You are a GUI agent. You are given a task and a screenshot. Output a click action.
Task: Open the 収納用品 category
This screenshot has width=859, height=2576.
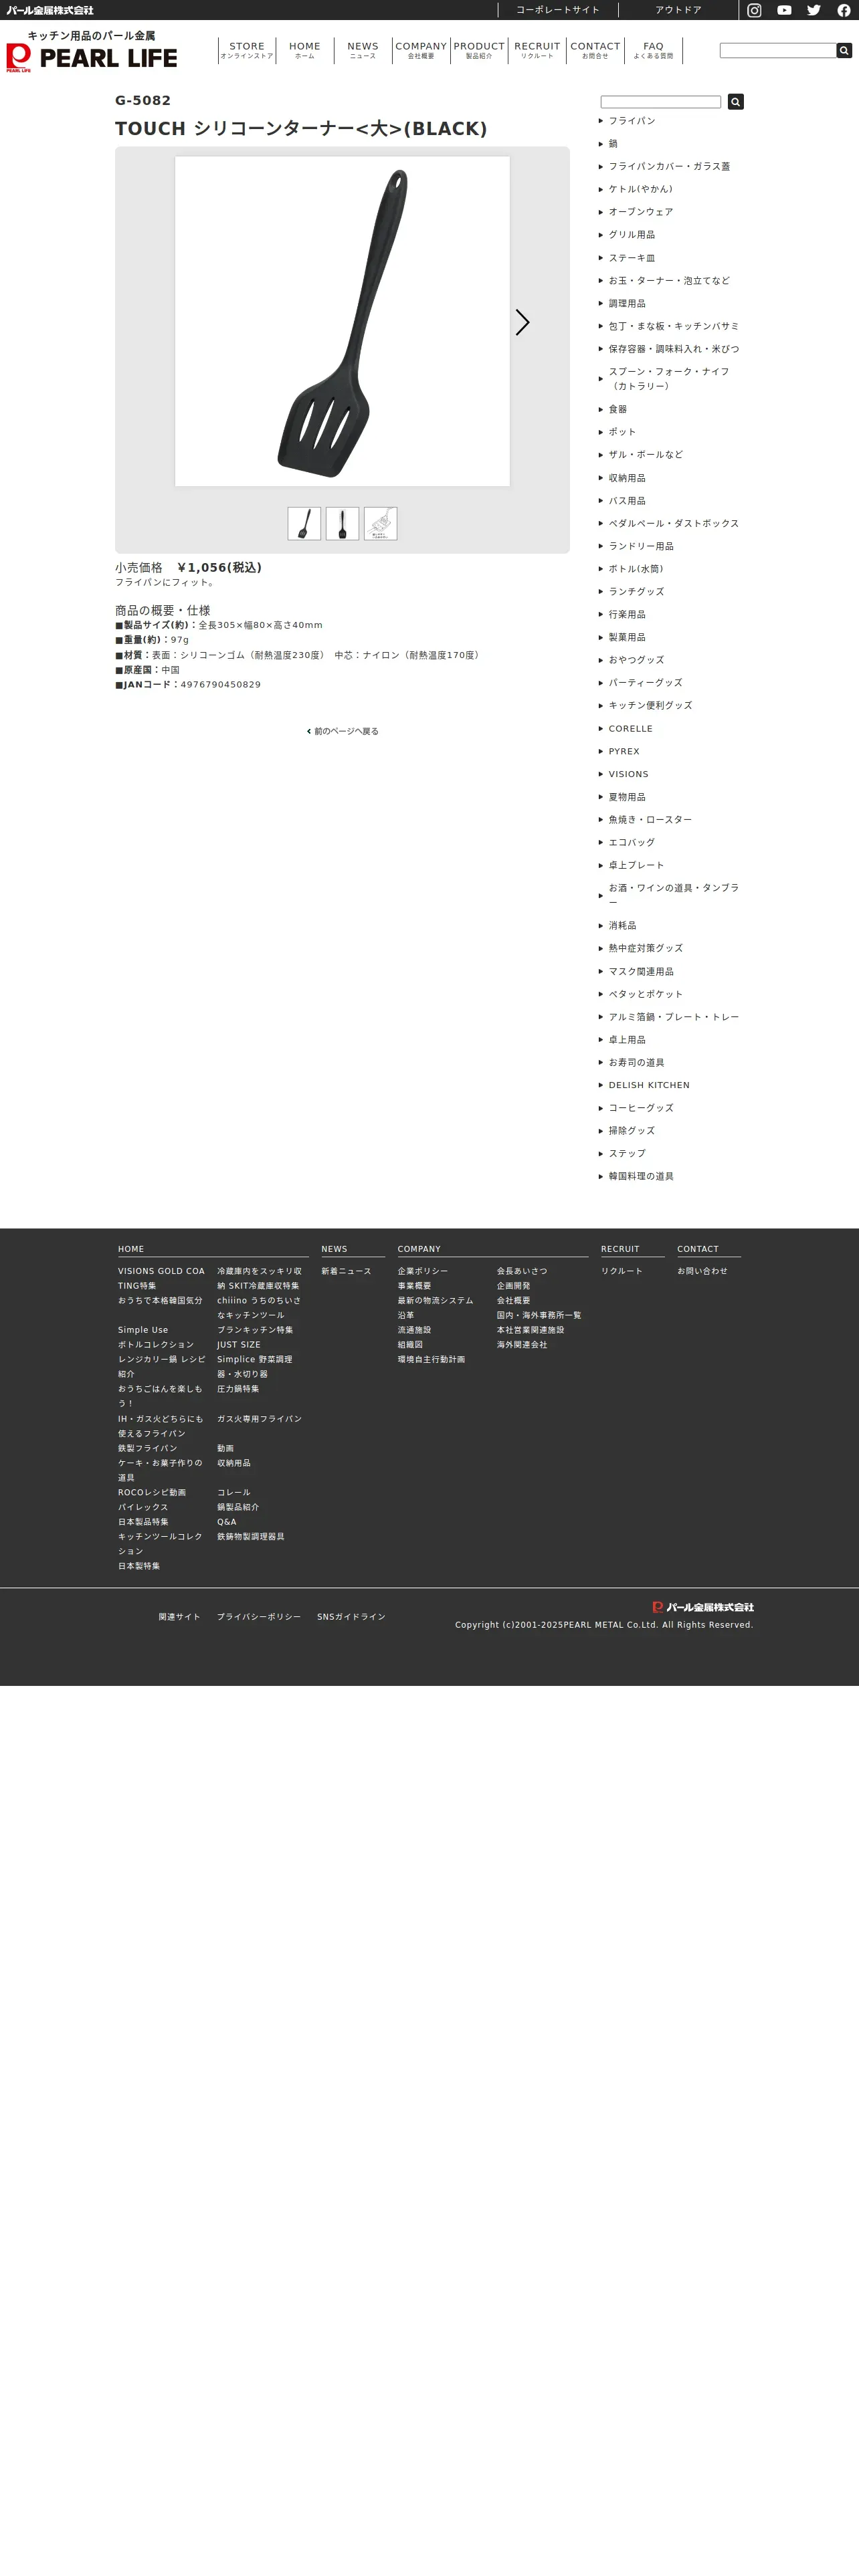pos(627,478)
